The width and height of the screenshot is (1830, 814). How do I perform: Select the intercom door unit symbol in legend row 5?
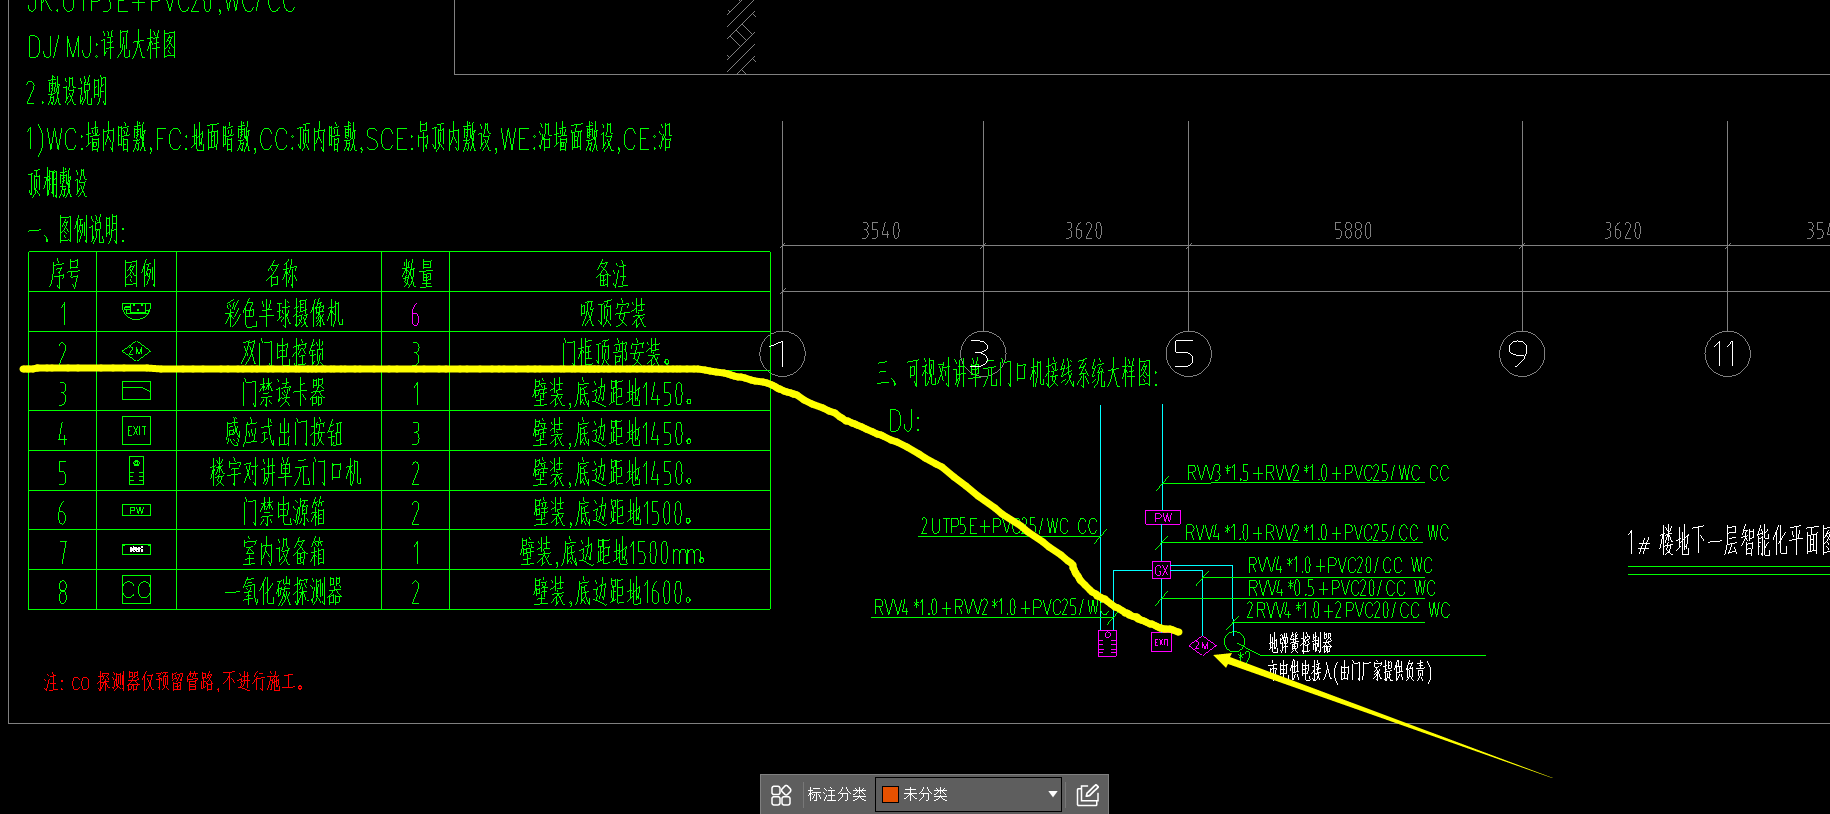coord(136,471)
